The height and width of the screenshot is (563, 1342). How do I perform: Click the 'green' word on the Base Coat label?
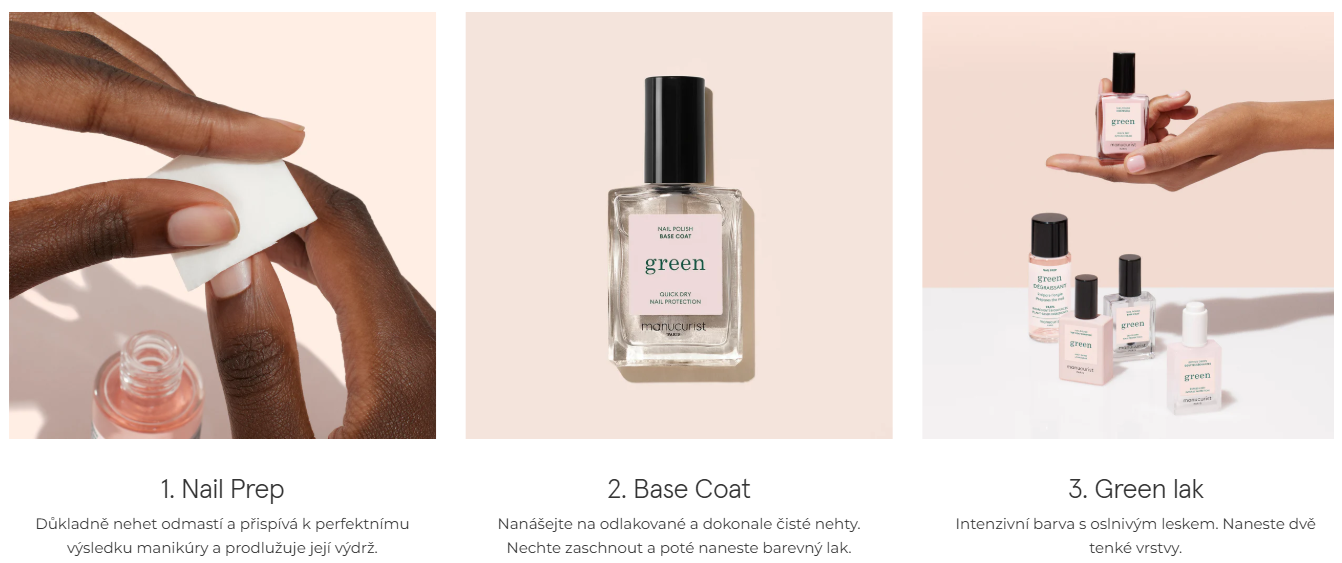click(675, 264)
